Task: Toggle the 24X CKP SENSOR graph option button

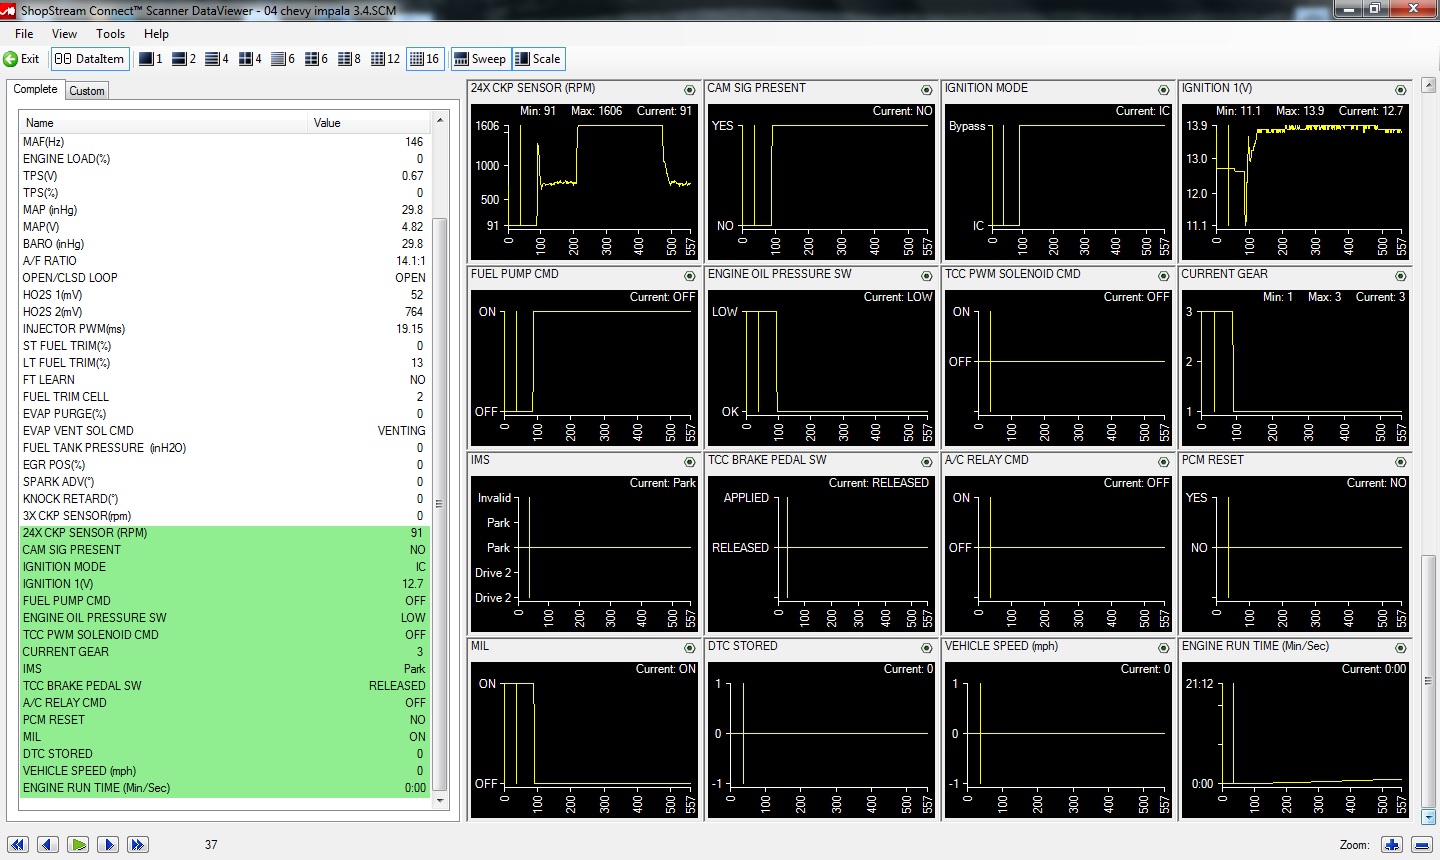Action: point(690,90)
